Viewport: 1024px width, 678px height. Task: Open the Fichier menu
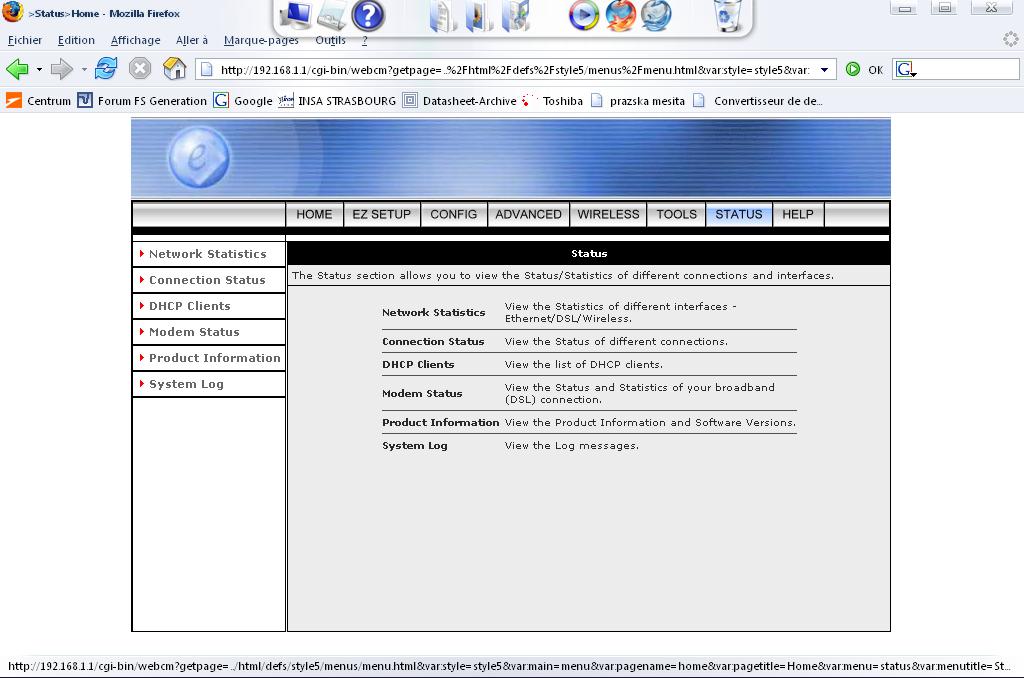click(x=25, y=40)
